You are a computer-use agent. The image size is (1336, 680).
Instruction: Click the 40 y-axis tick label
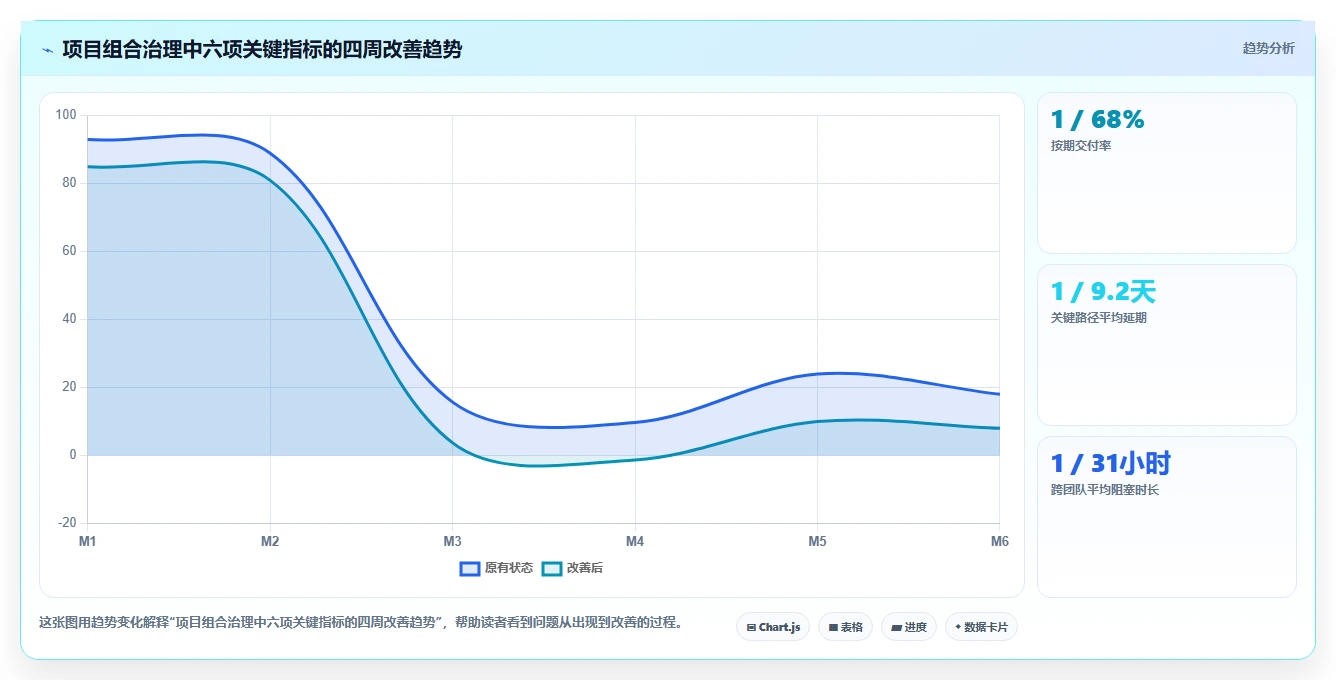pyautogui.click(x=69, y=319)
